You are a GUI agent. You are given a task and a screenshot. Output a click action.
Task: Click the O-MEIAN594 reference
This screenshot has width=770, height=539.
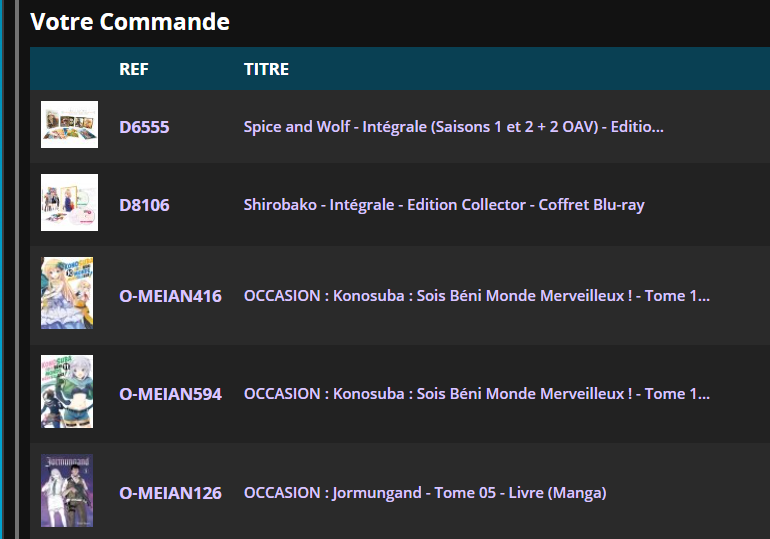(x=170, y=394)
